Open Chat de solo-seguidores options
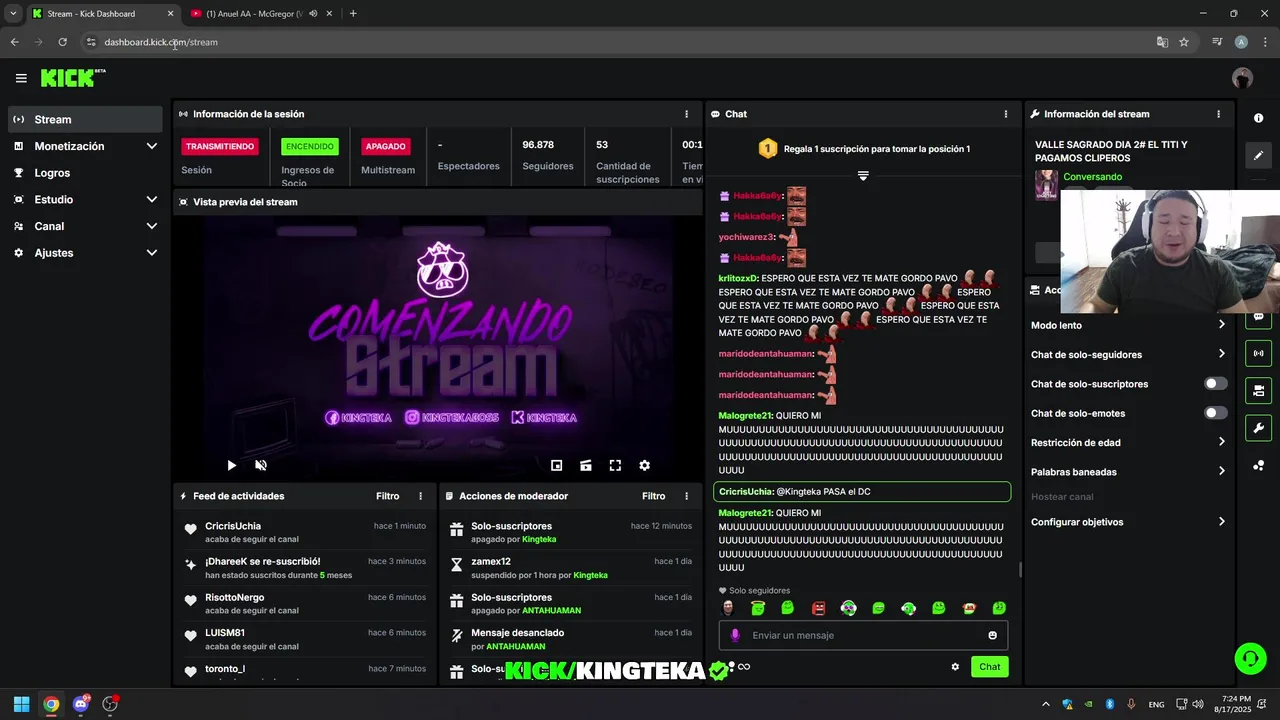Viewport: 1280px width, 720px height. click(x=1128, y=354)
